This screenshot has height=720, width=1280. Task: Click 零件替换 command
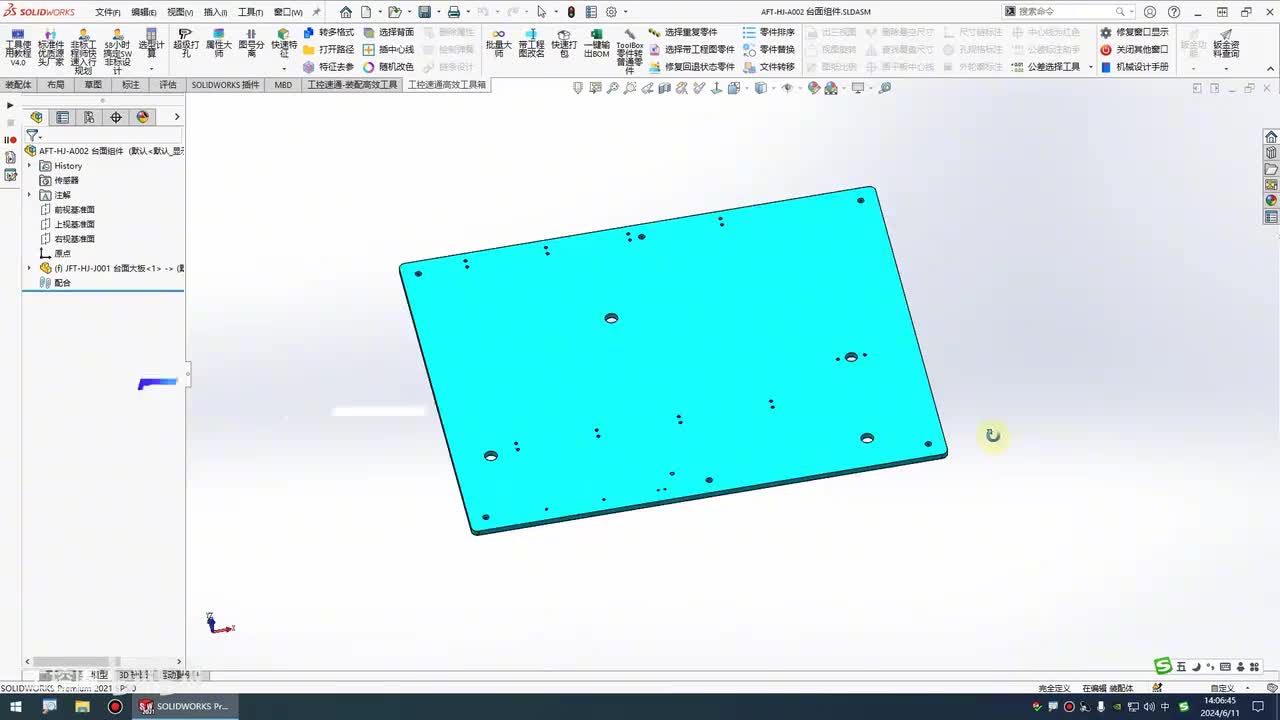pos(769,49)
